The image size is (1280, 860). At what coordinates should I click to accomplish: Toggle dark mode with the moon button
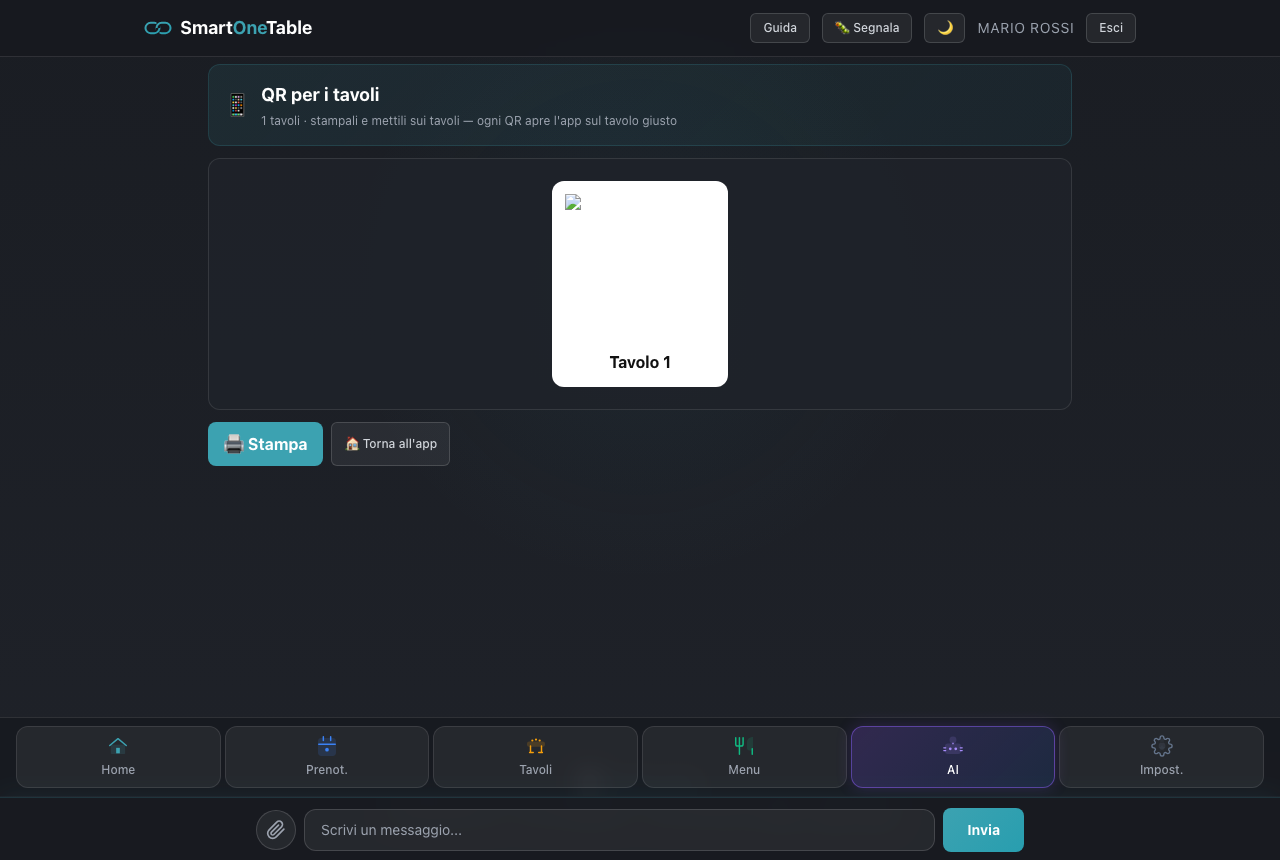(x=944, y=28)
